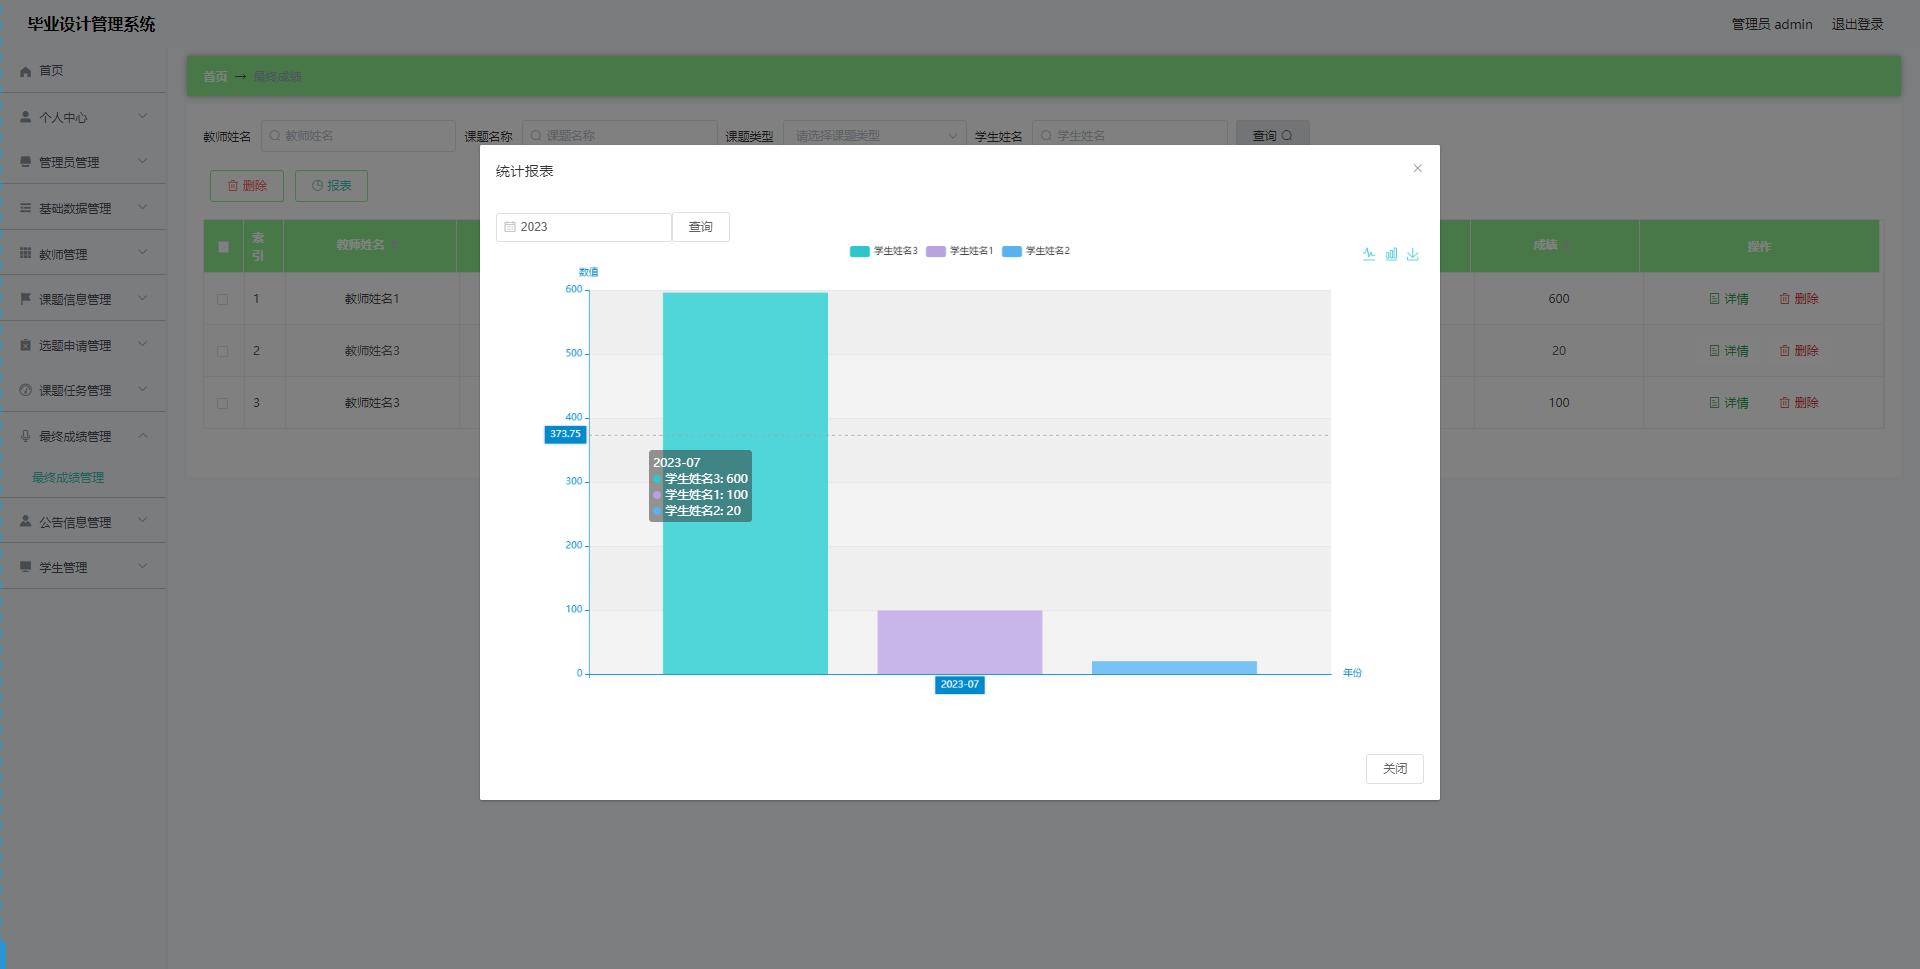The height and width of the screenshot is (969, 1920).
Task: Click the 学生姓名 search input
Action: point(1130,136)
